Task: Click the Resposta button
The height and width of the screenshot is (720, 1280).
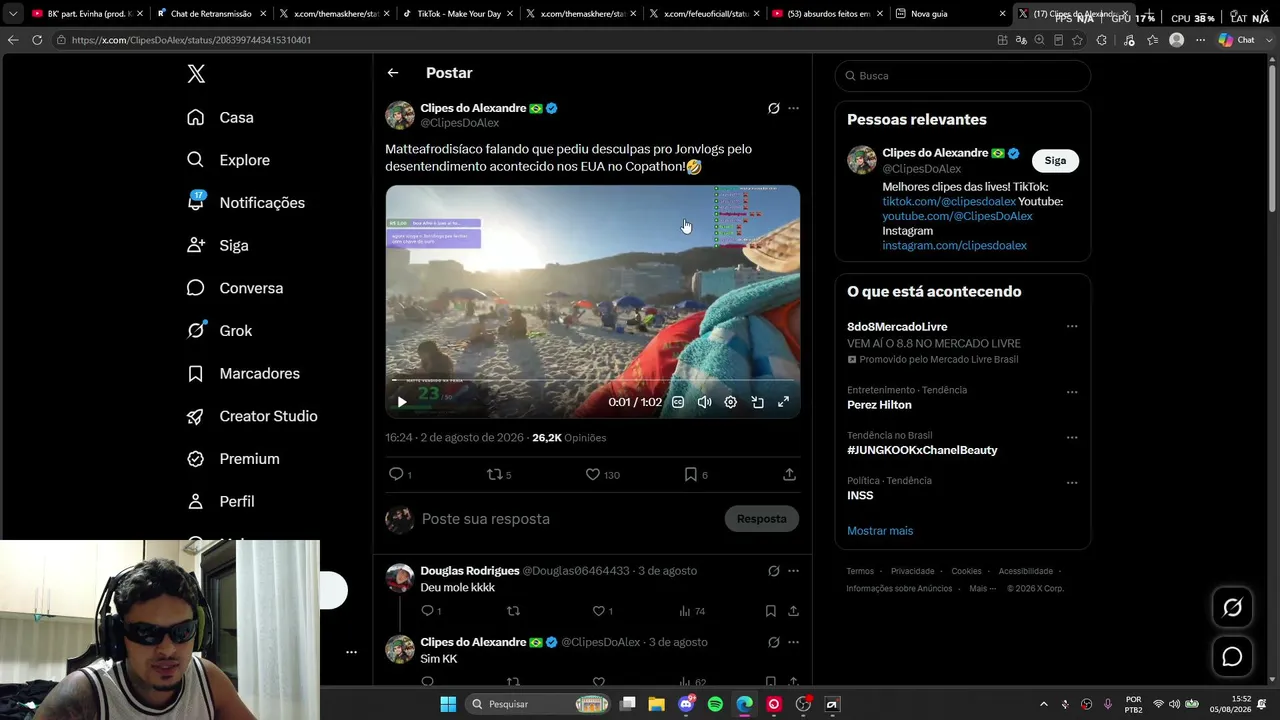Action: pyautogui.click(x=762, y=519)
